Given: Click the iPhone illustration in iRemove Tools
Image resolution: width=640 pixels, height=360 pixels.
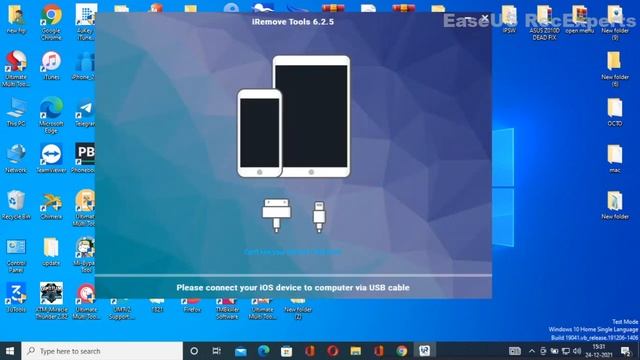Looking at the screenshot, I should [260, 133].
